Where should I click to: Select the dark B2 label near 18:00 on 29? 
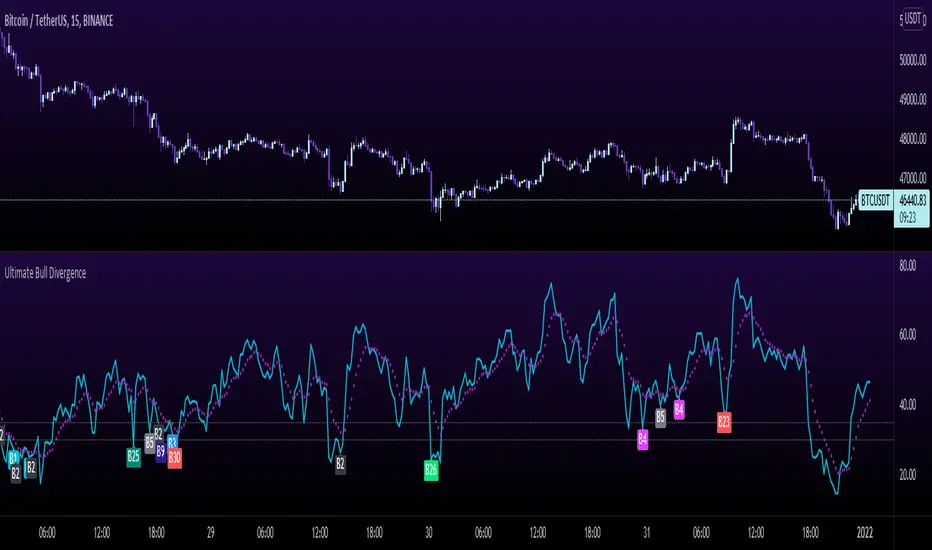click(340, 464)
